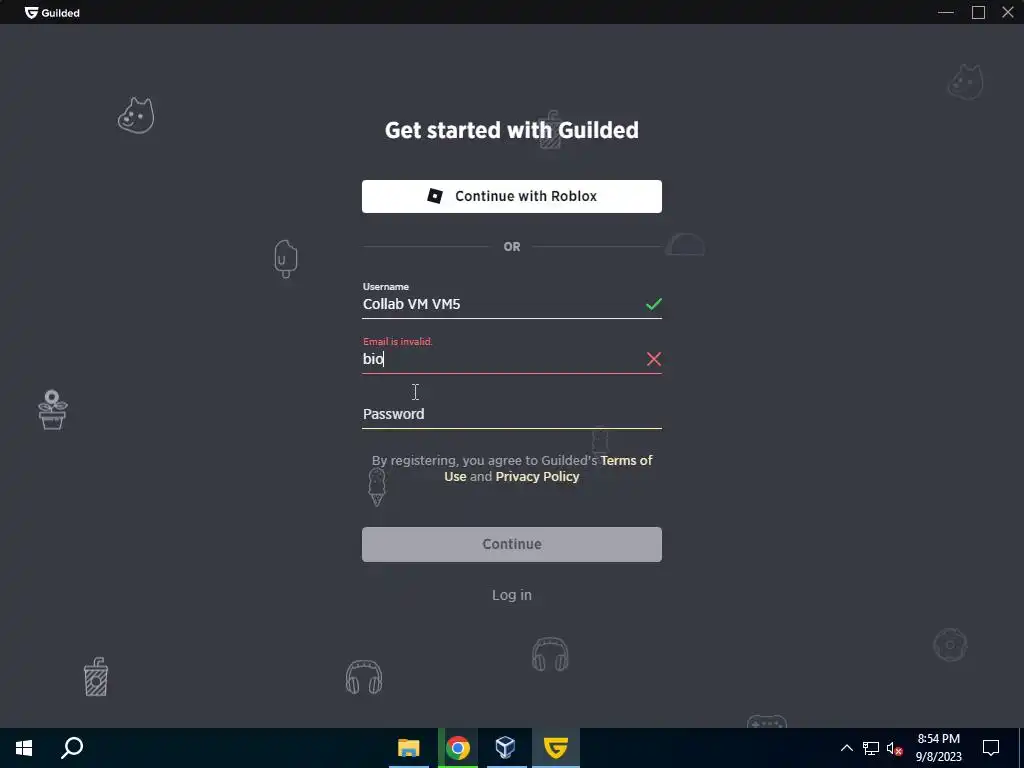1024x768 pixels.
Task: Click the Username field containing Collab VM VM5
Action: tap(511, 304)
